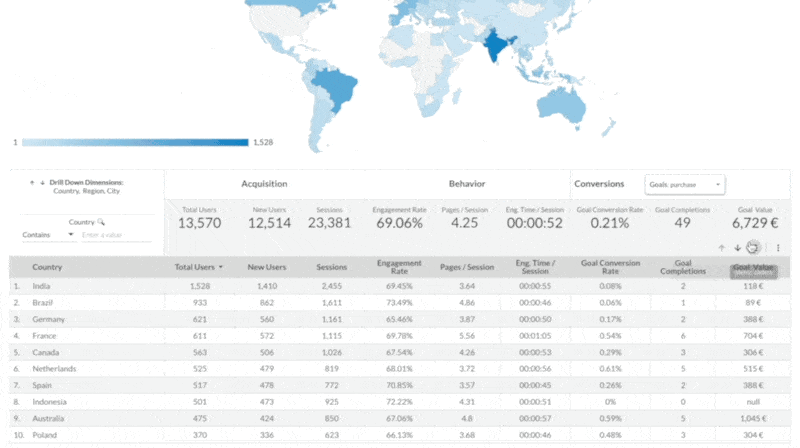This screenshot has height=448, width=800.
Task: Sort table by Goal Value column header
Action: [753, 267]
